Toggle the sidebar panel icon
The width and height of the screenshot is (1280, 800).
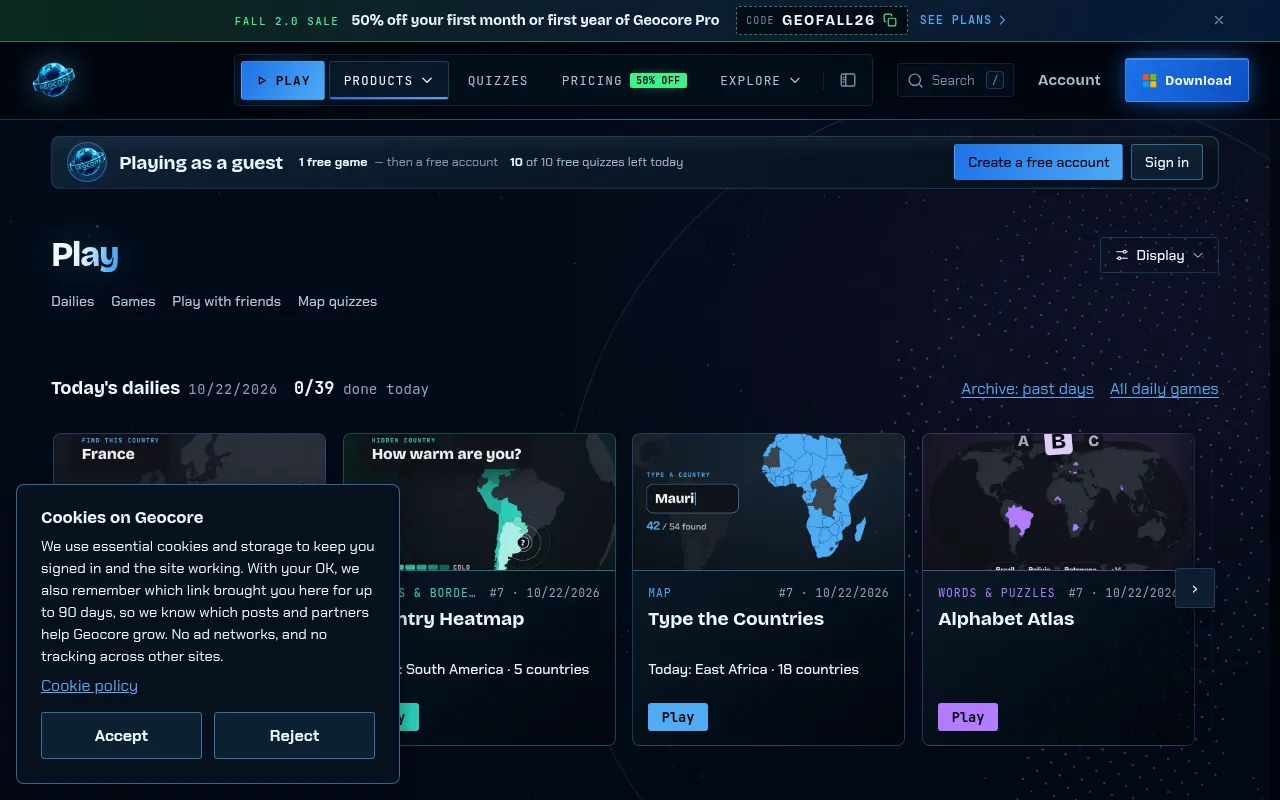pyautogui.click(x=848, y=80)
